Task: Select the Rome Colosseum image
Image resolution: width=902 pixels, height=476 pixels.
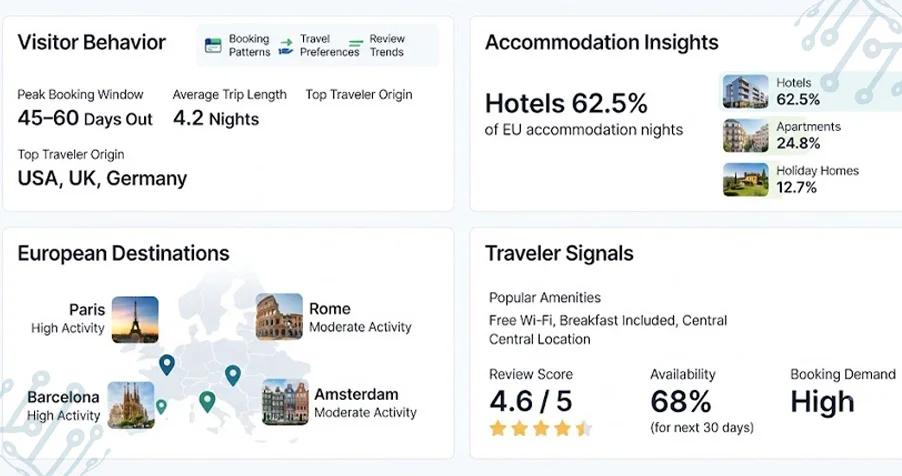Action: [x=279, y=317]
